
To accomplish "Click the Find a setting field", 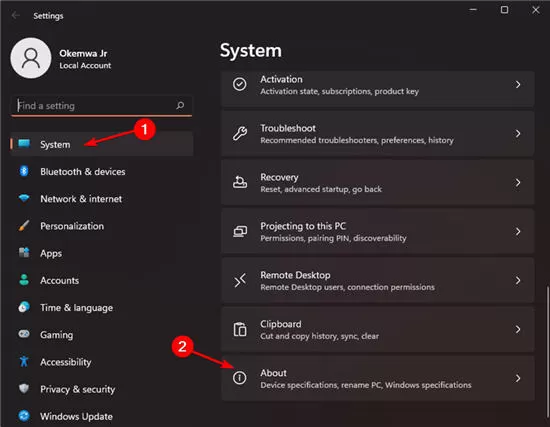I will click(x=101, y=106).
